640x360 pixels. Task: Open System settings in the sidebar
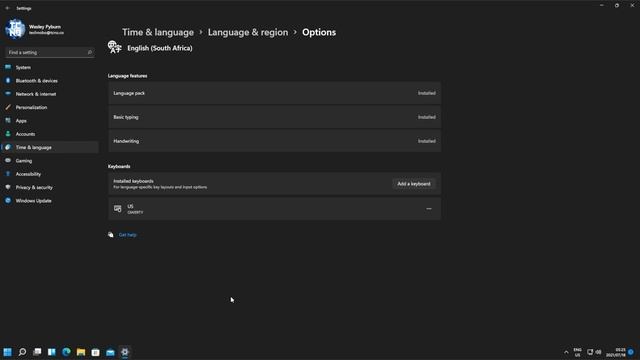50,67
